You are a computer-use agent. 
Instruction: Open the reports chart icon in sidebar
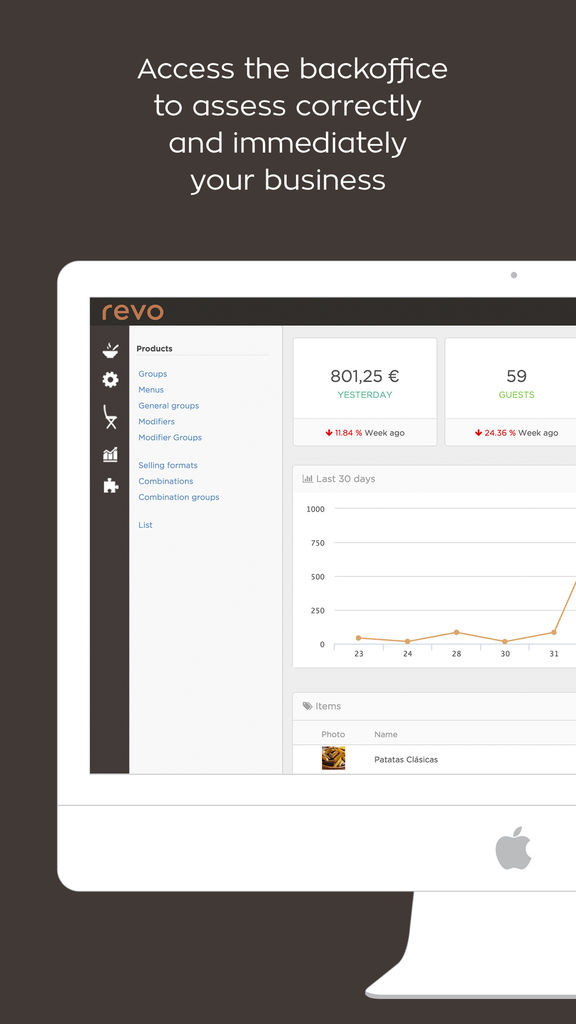tap(110, 455)
